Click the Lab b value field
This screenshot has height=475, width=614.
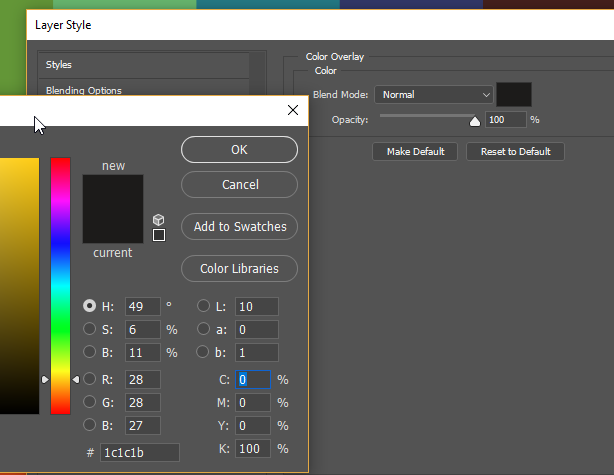coord(256,352)
